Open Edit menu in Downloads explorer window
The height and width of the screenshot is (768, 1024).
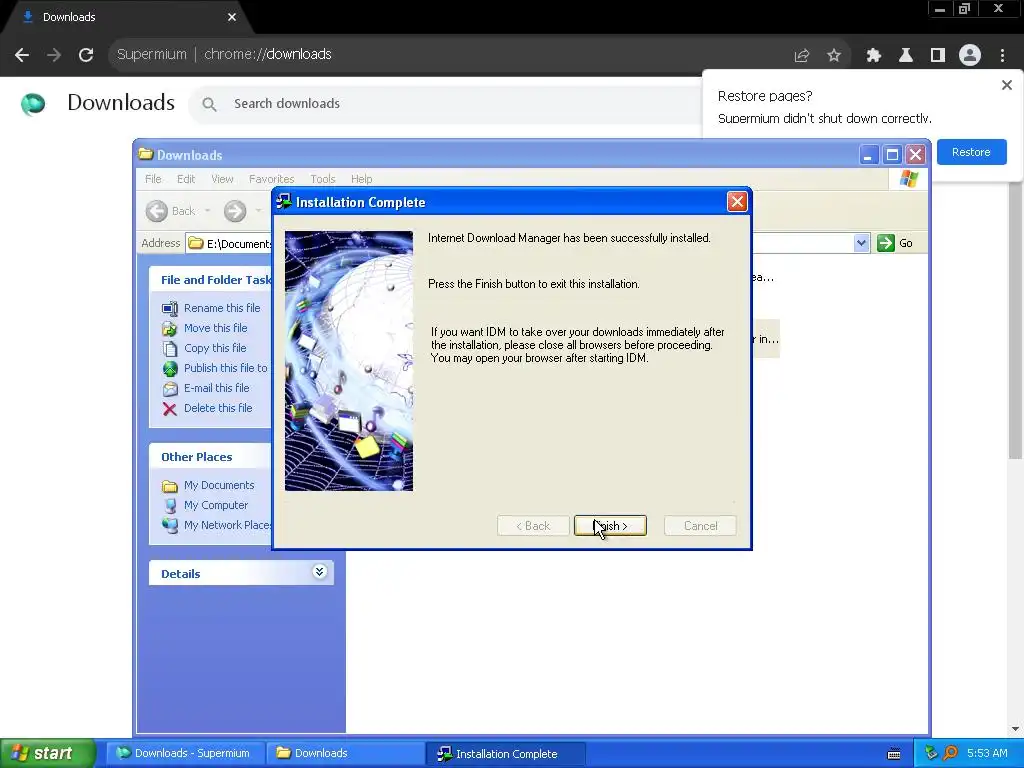coord(185,179)
